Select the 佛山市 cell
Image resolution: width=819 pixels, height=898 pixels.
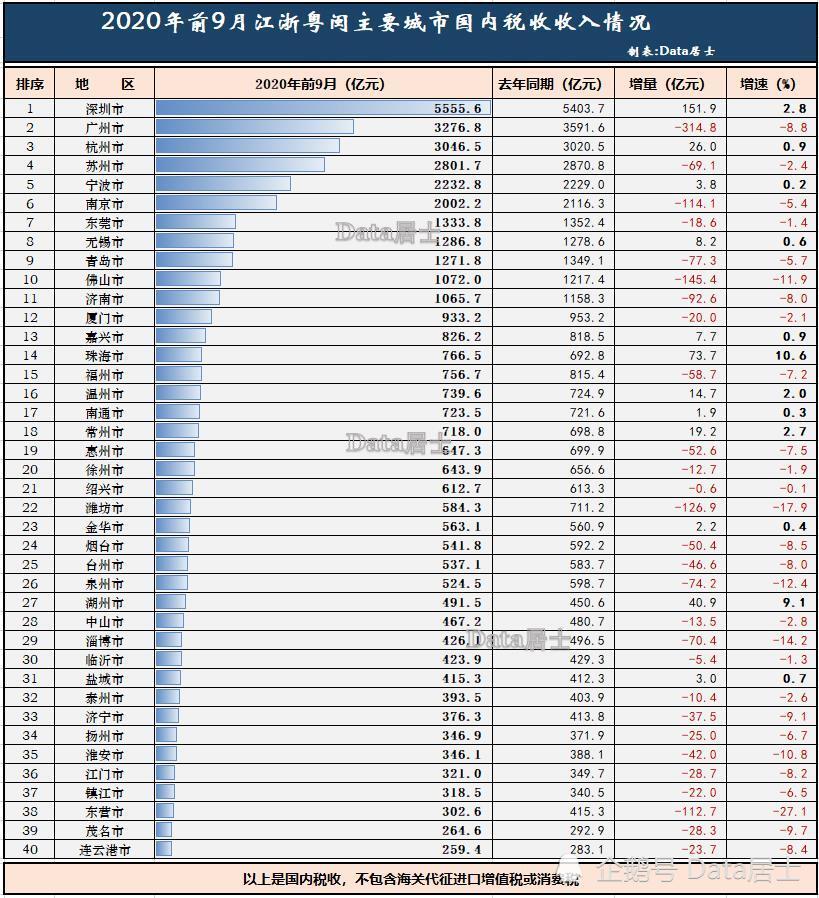pyautogui.click(x=105, y=279)
